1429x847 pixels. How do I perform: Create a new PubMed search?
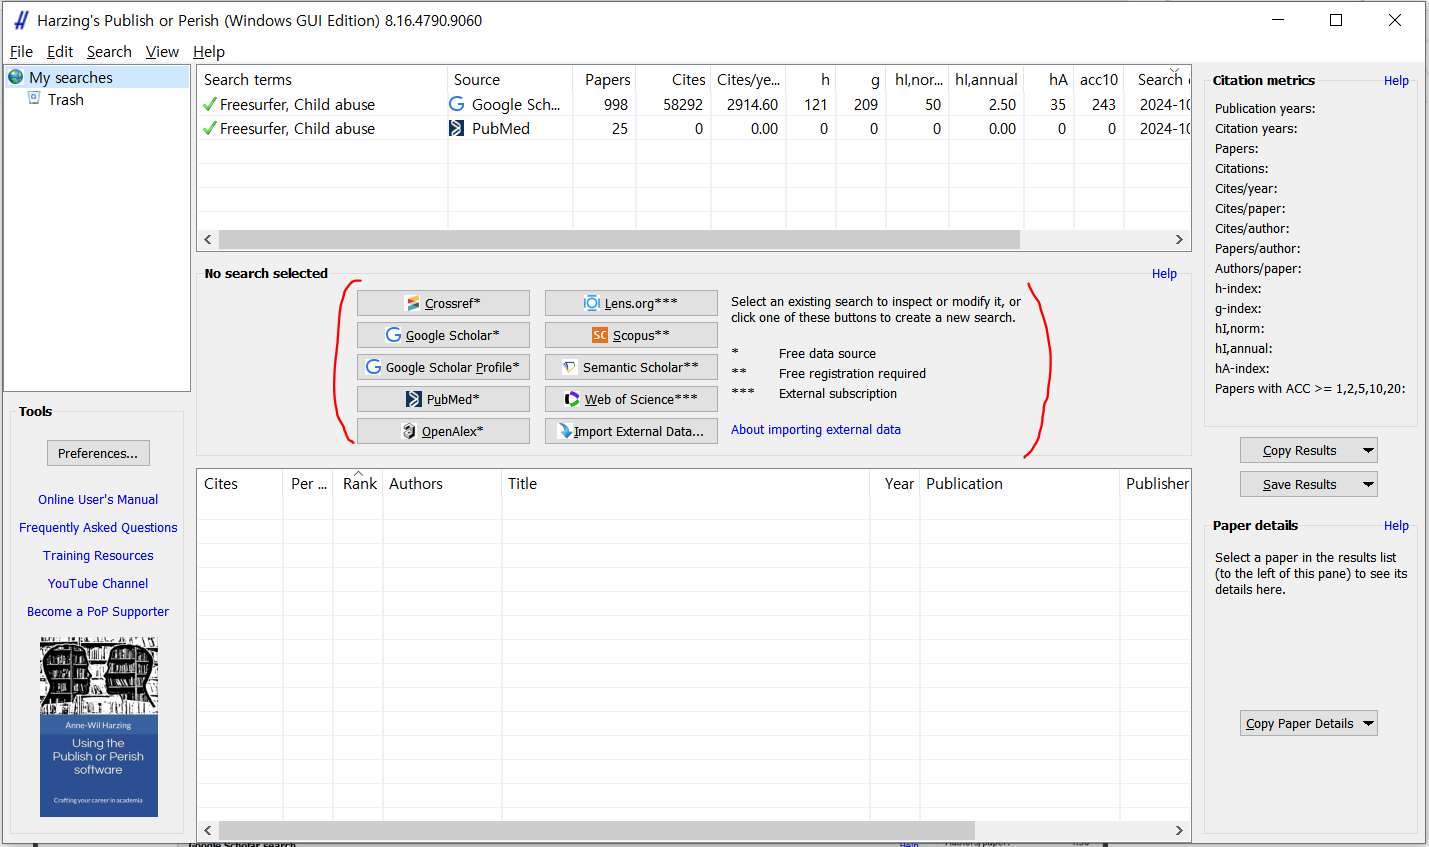click(443, 399)
